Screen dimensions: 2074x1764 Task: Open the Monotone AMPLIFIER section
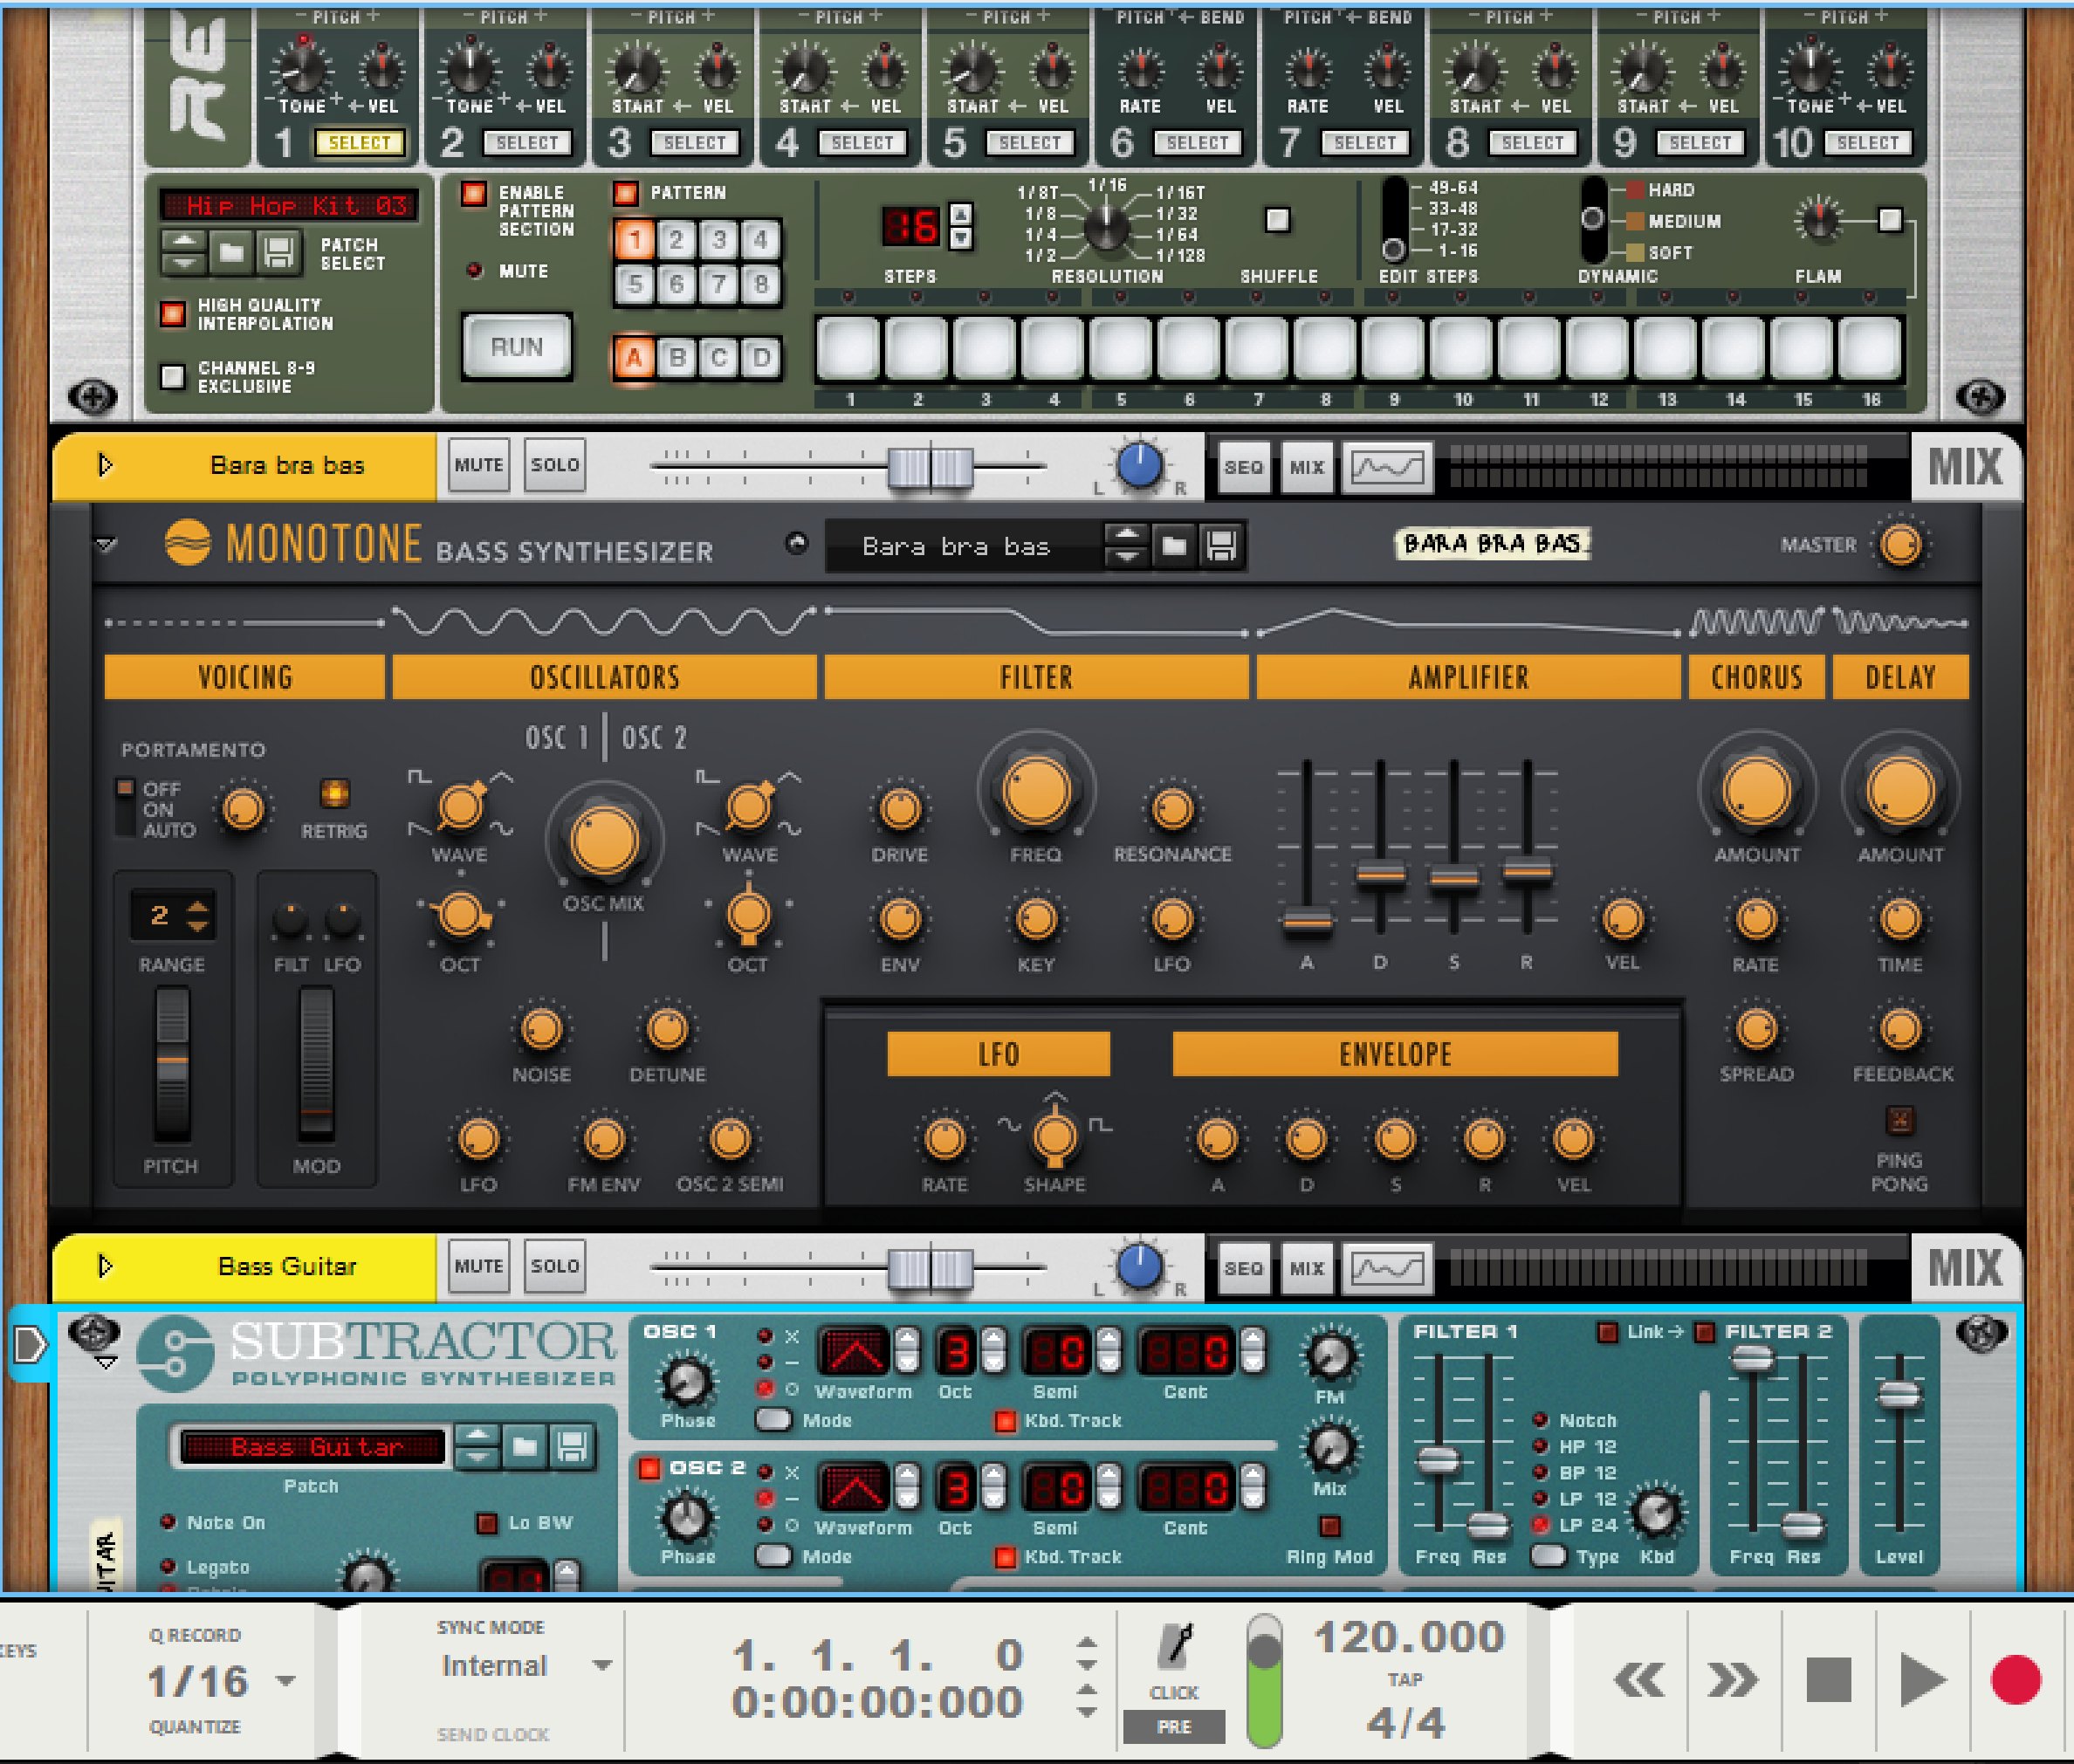(1468, 677)
